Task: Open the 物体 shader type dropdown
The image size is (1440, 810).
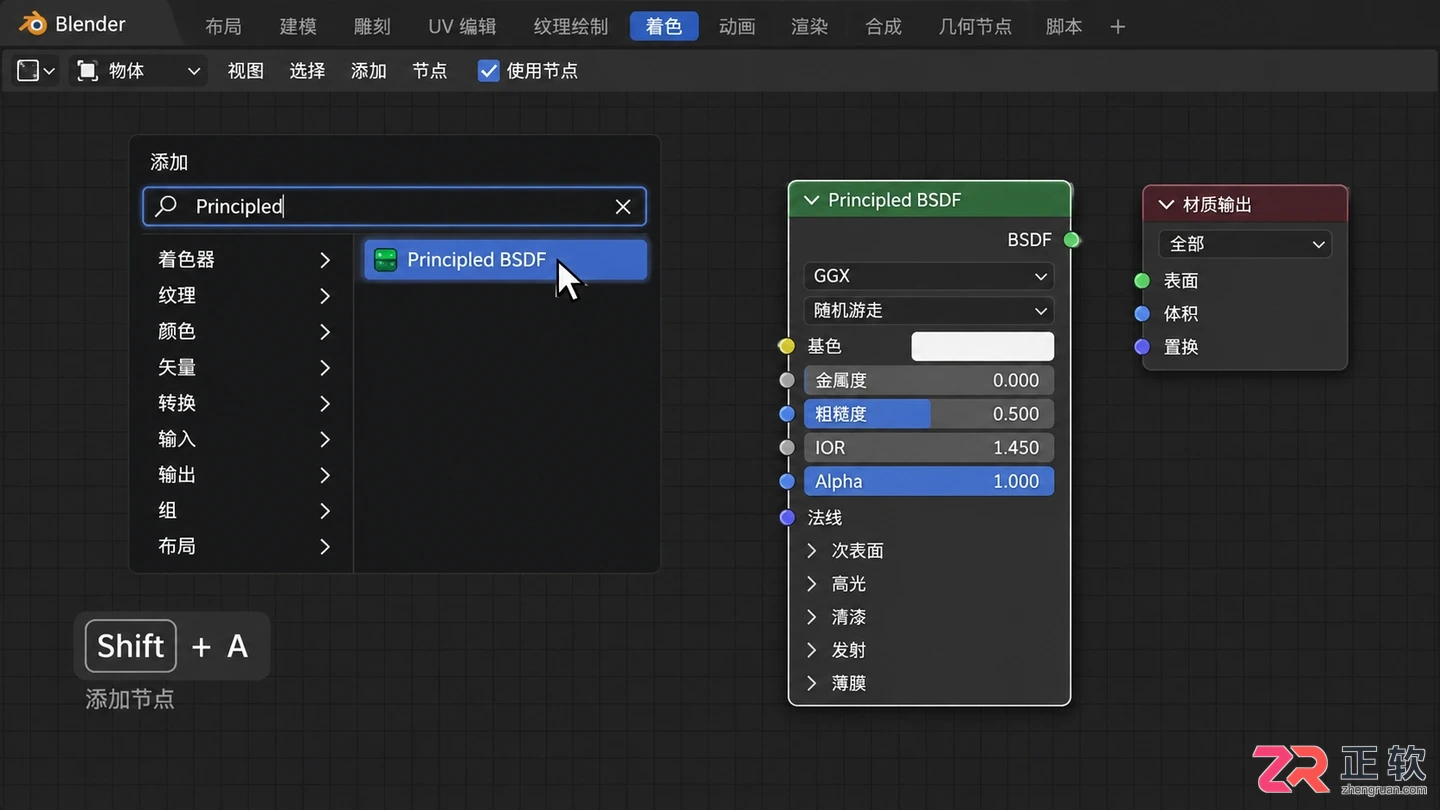Action: point(139,71)
